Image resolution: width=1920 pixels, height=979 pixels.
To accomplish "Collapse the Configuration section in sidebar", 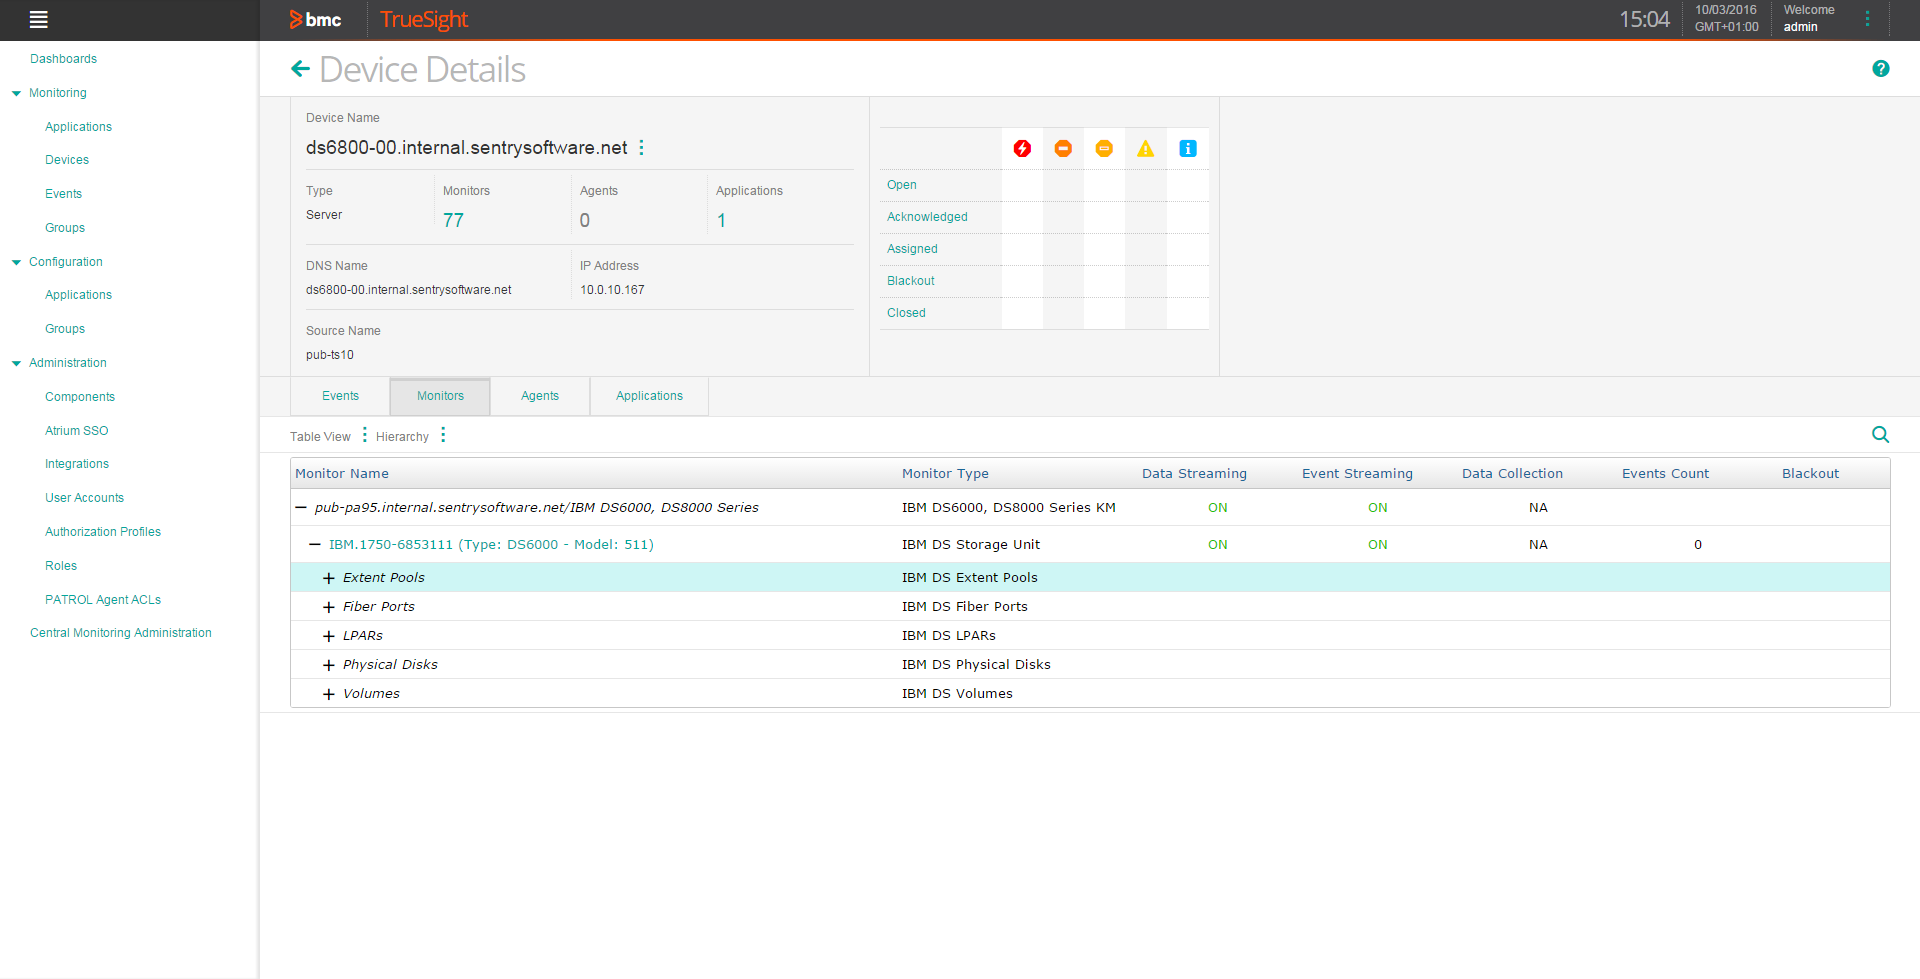I will coord(16,263).
